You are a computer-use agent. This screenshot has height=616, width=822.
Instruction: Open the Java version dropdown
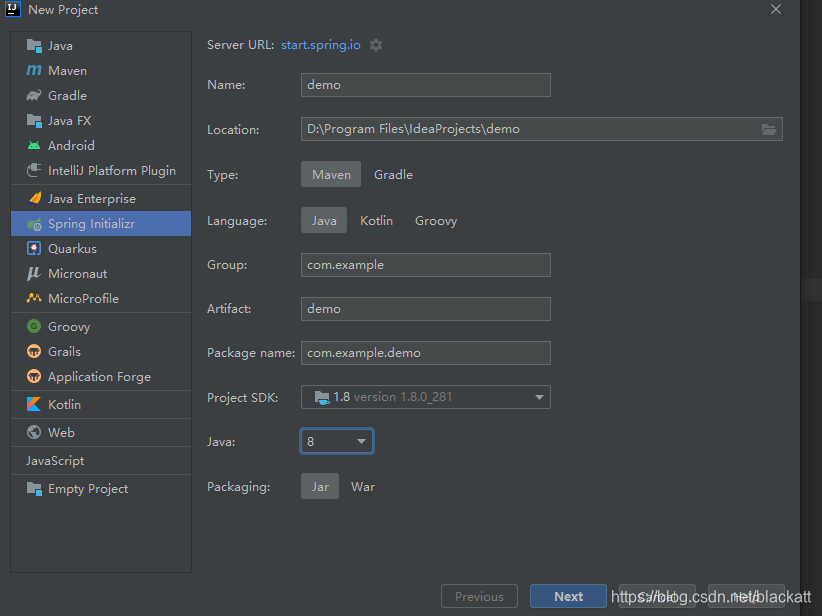point(337,441)
